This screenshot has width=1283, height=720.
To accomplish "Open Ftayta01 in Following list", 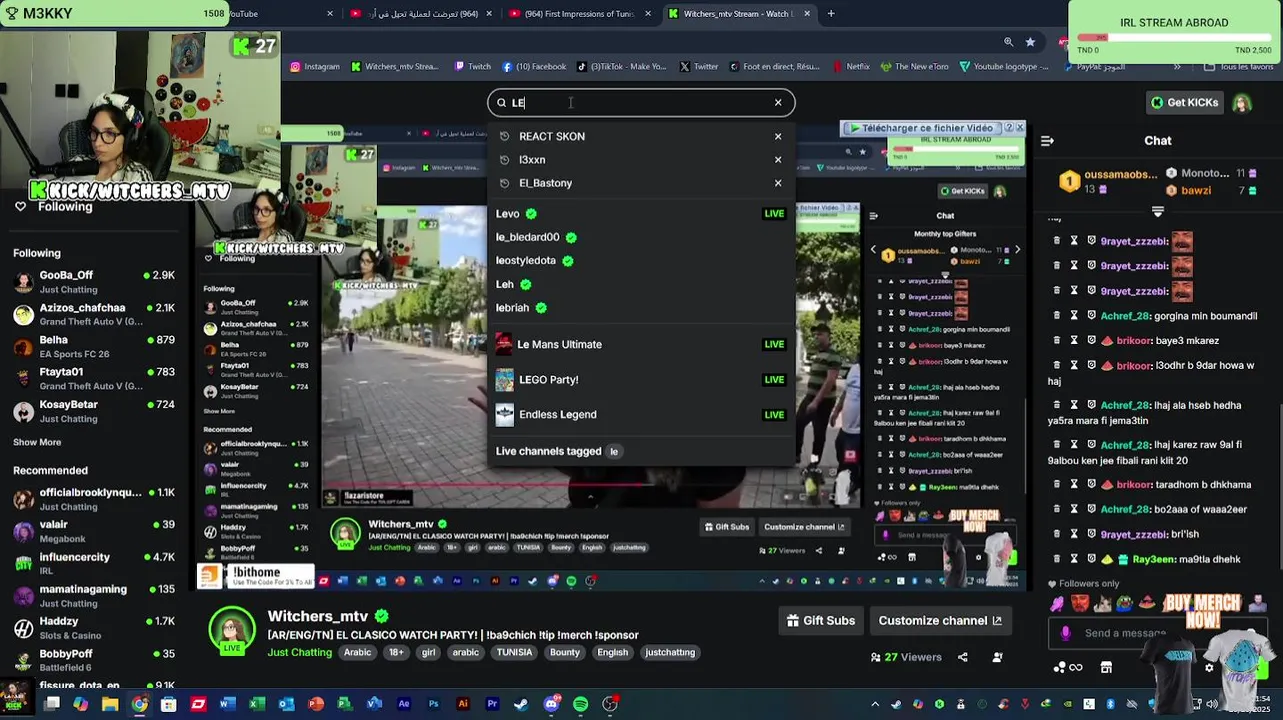I will click(x=95, y=378).
